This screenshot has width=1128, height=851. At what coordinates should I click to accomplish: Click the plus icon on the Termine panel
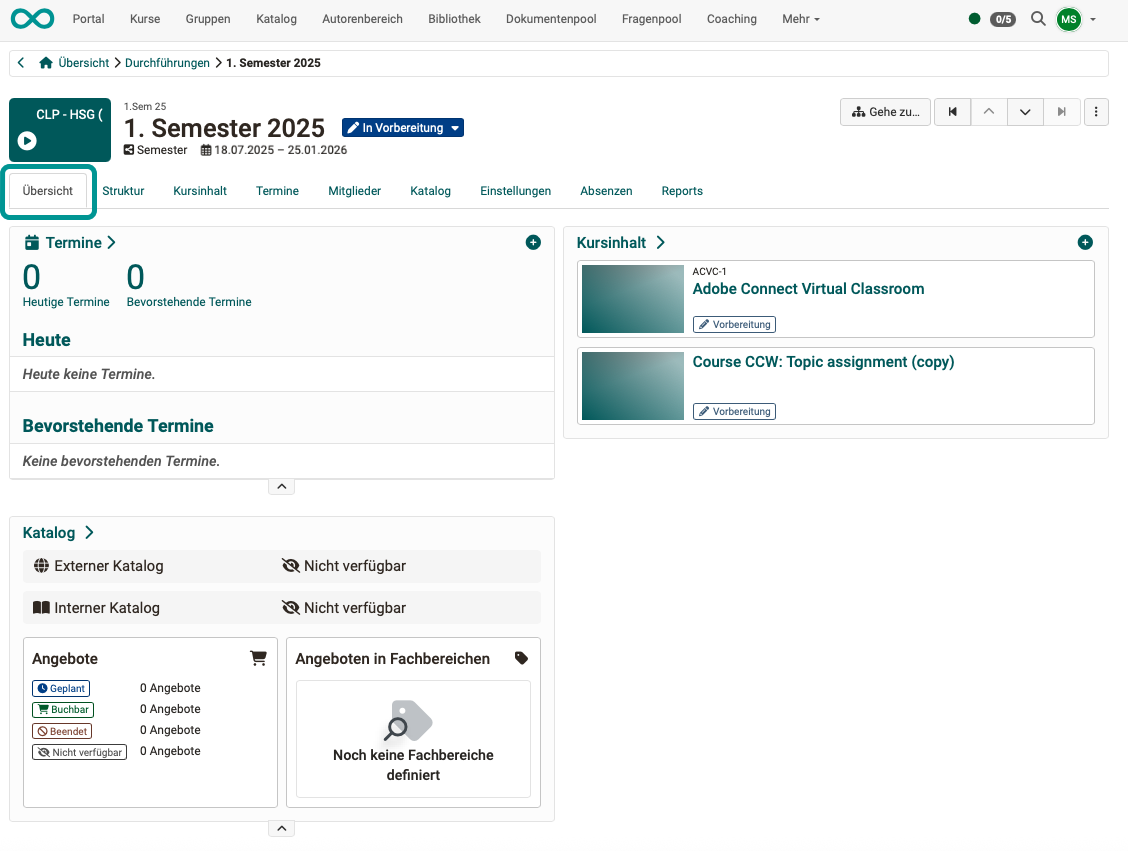533,242
